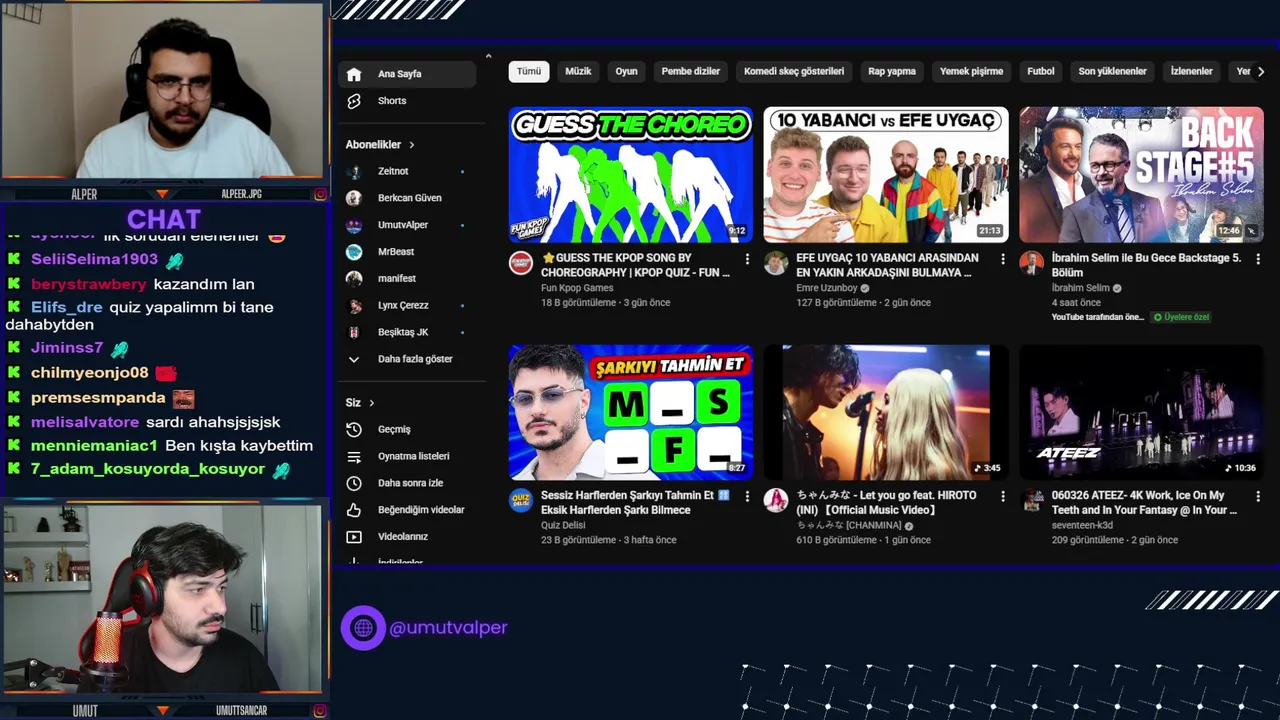Open the Daha sonra izle clock icon
This screenshot has height=720, width=1280.
[354, 483]
